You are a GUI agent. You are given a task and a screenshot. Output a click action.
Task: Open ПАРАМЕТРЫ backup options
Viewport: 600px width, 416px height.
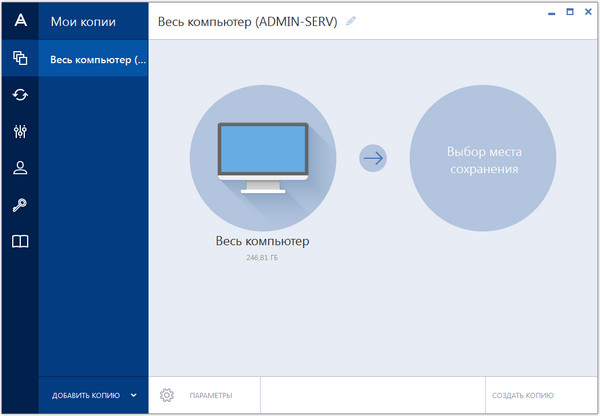click(210, 396)
